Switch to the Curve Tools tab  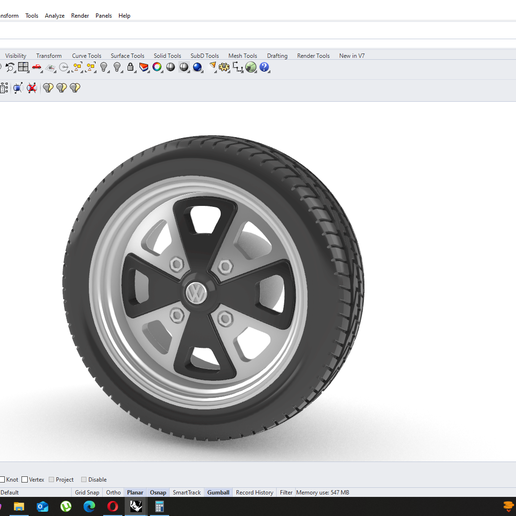pos(86,56)
